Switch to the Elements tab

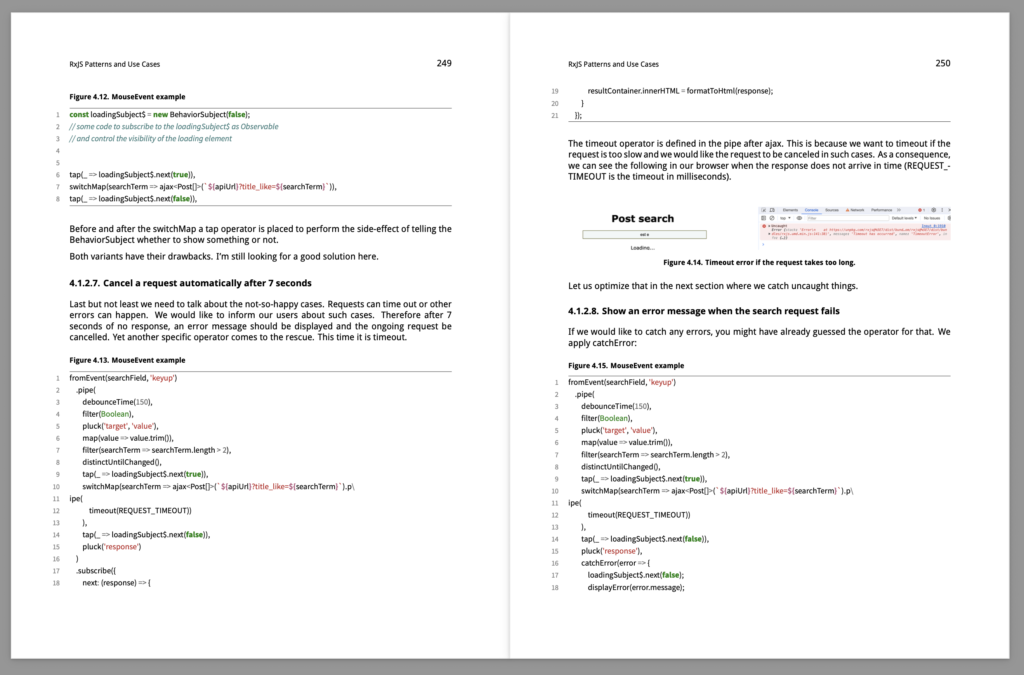pos(790,210)
